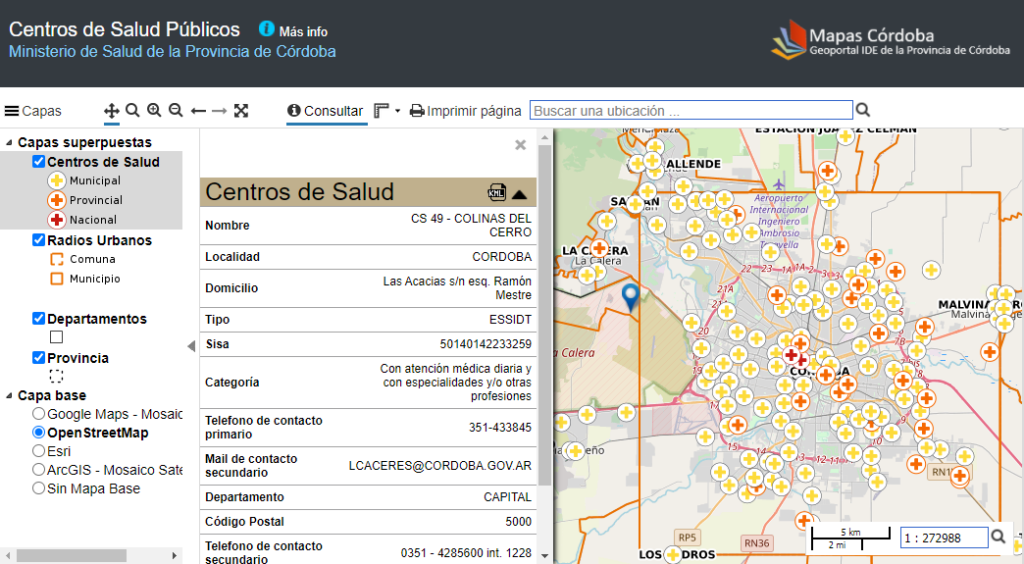Select the zoom box magnifier tool
Image resolution: width=1024 pixels, height=564 pixels.
(133, 110)
